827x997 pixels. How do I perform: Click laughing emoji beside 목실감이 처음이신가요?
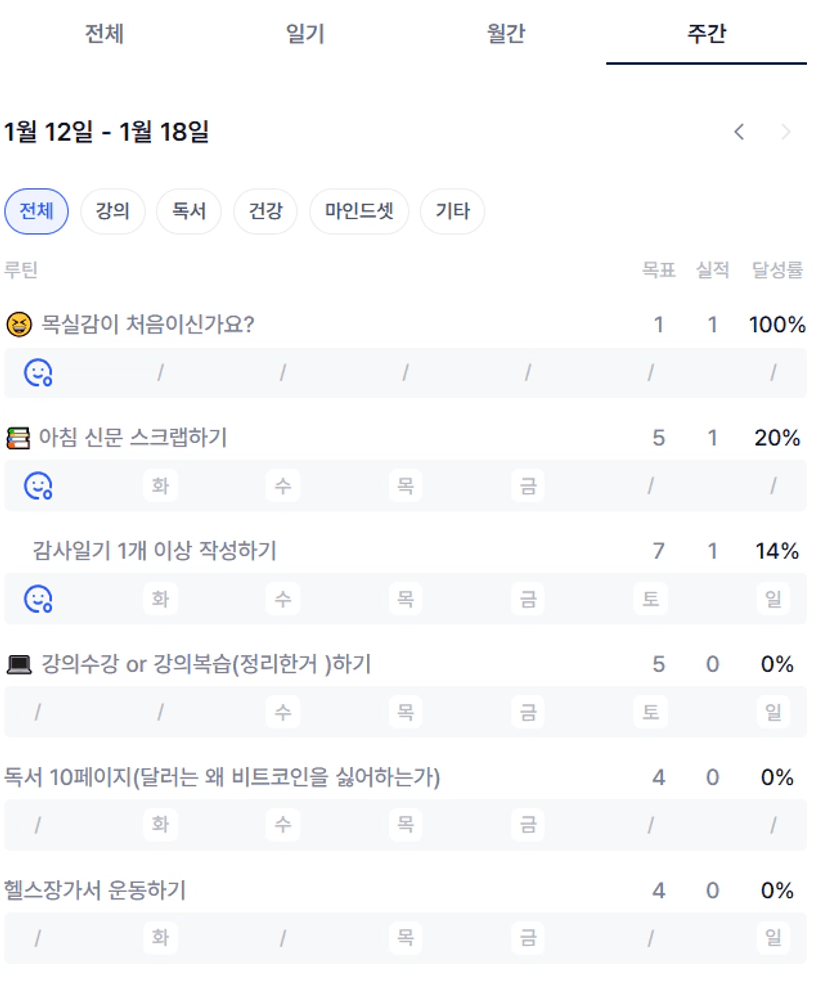(x=18, y=325)
